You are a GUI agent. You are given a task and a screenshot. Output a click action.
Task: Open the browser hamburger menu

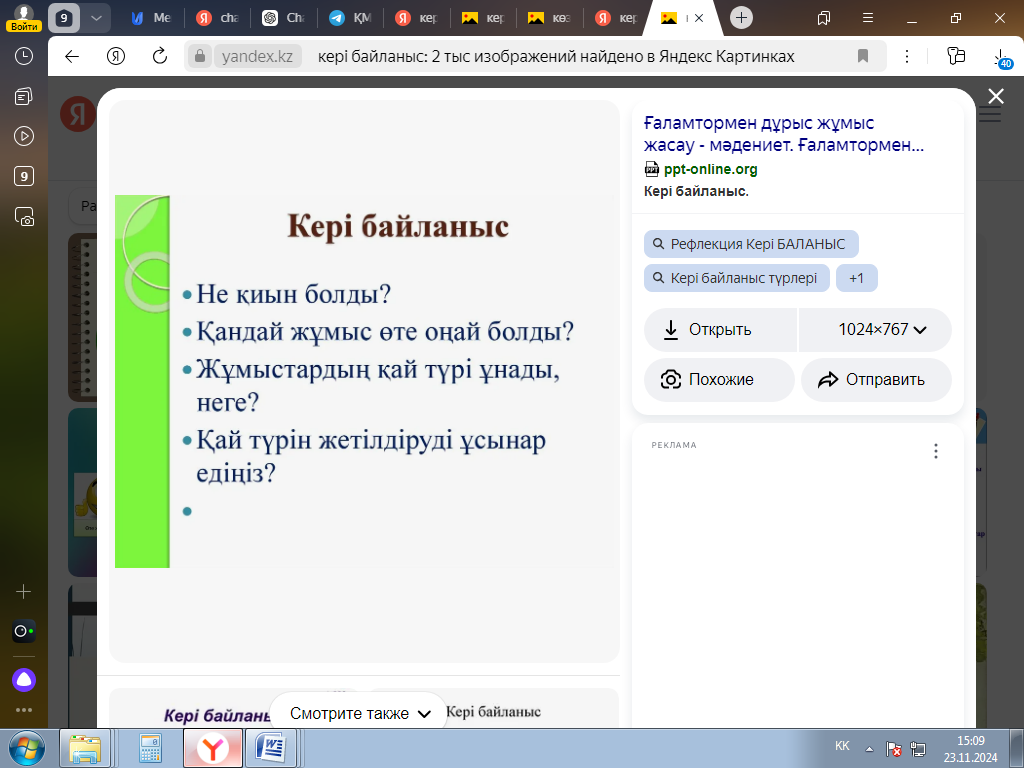click(x=868, y=18)
